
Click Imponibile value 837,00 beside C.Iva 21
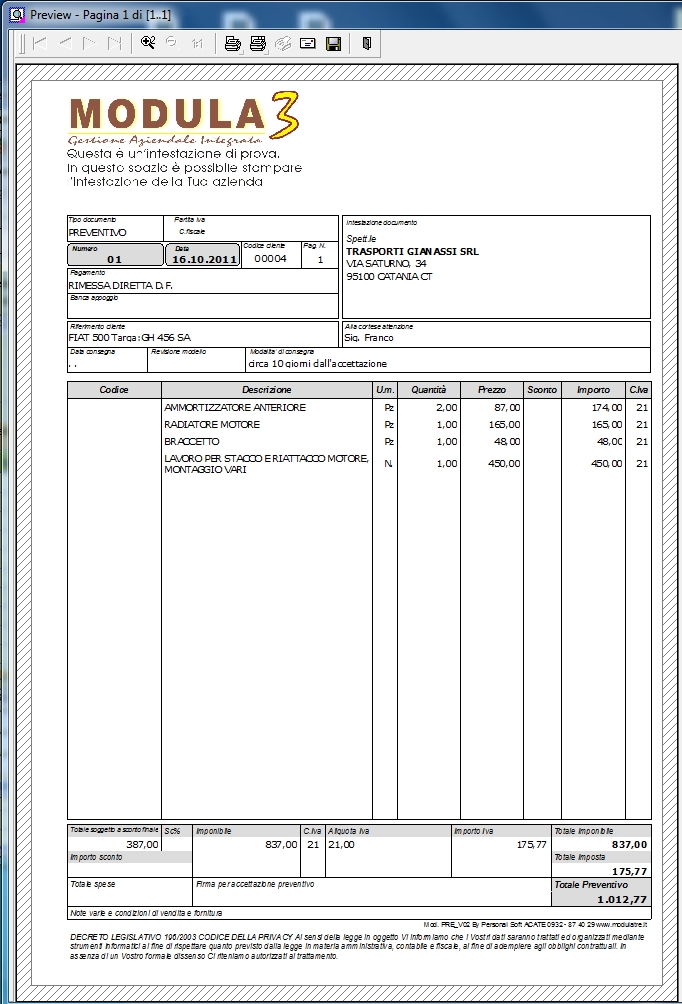pos(281,845)
